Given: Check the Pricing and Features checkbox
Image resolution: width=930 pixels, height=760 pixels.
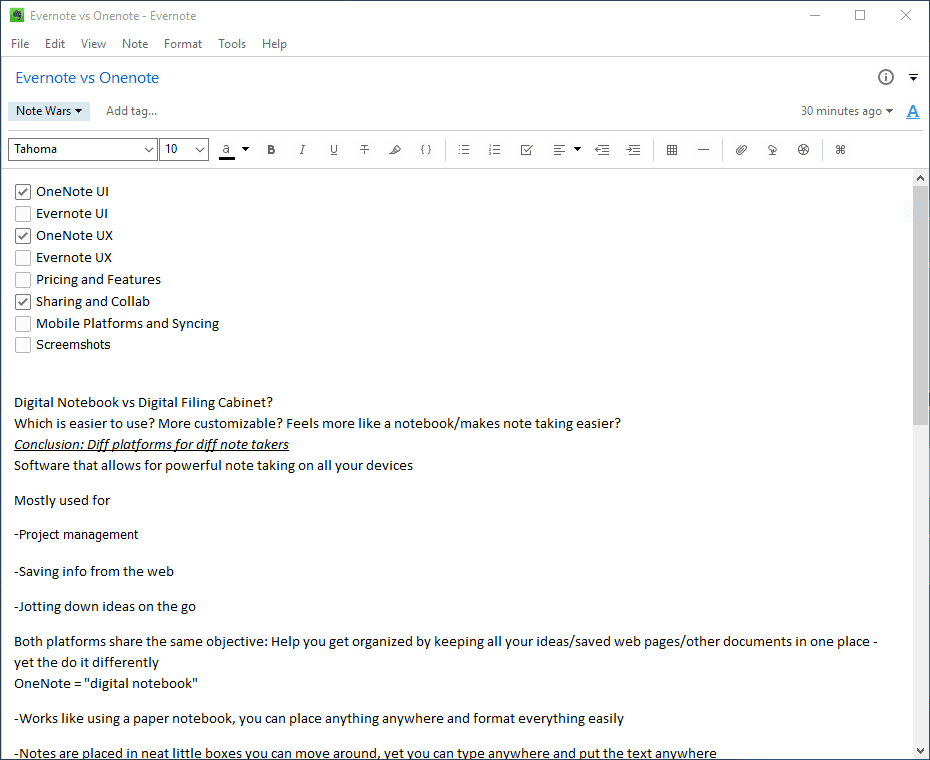Looking at the screenshot, I should [23, 280].
